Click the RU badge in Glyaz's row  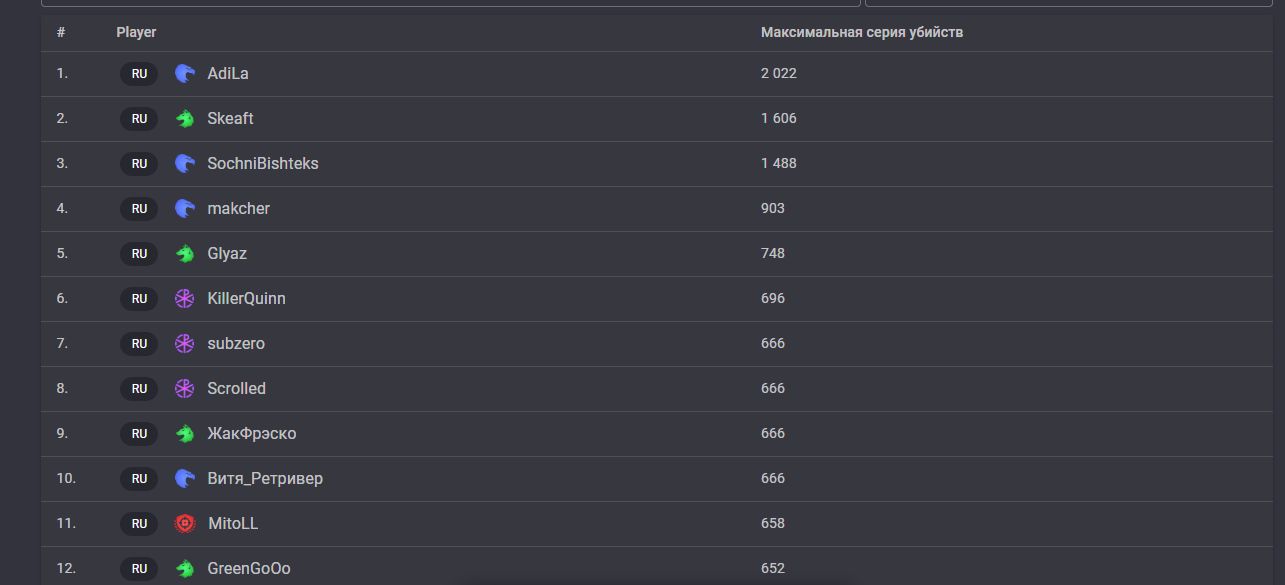139,254
